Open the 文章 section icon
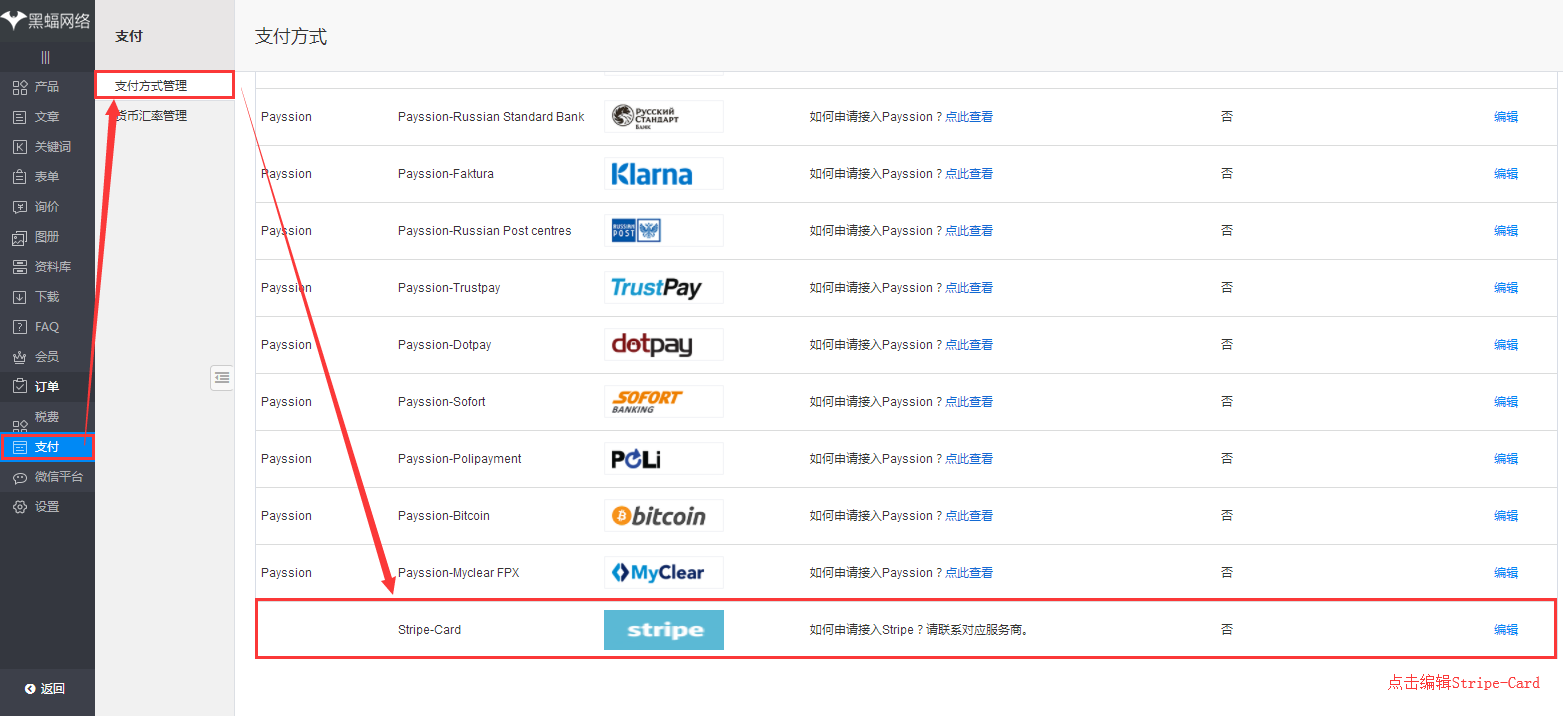The height and width of the screenshot is (716, 1563). 20,117
